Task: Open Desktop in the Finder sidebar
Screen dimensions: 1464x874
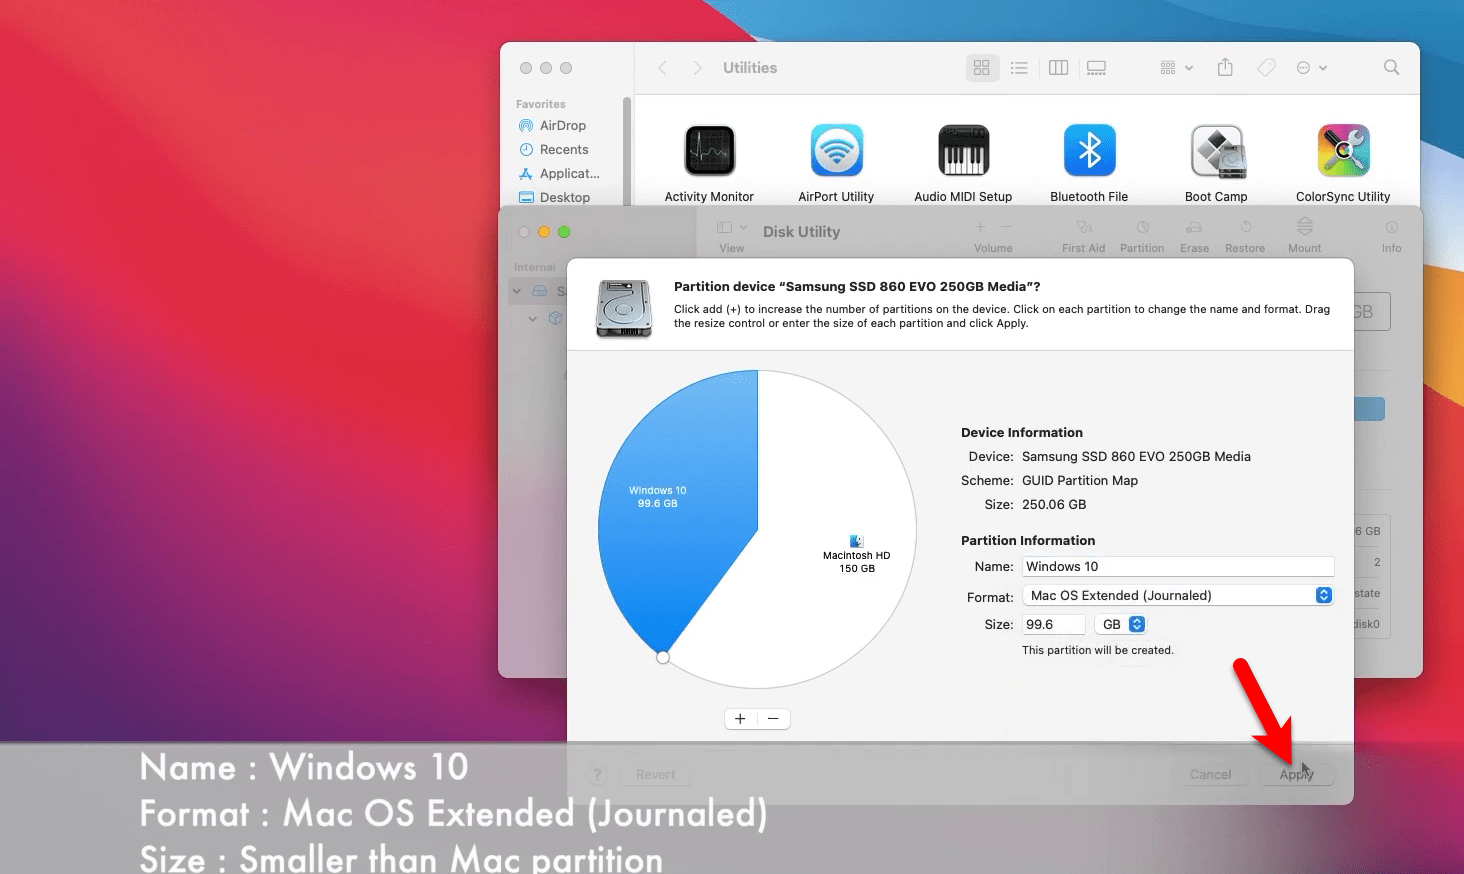Action: (x=566, y=198)
